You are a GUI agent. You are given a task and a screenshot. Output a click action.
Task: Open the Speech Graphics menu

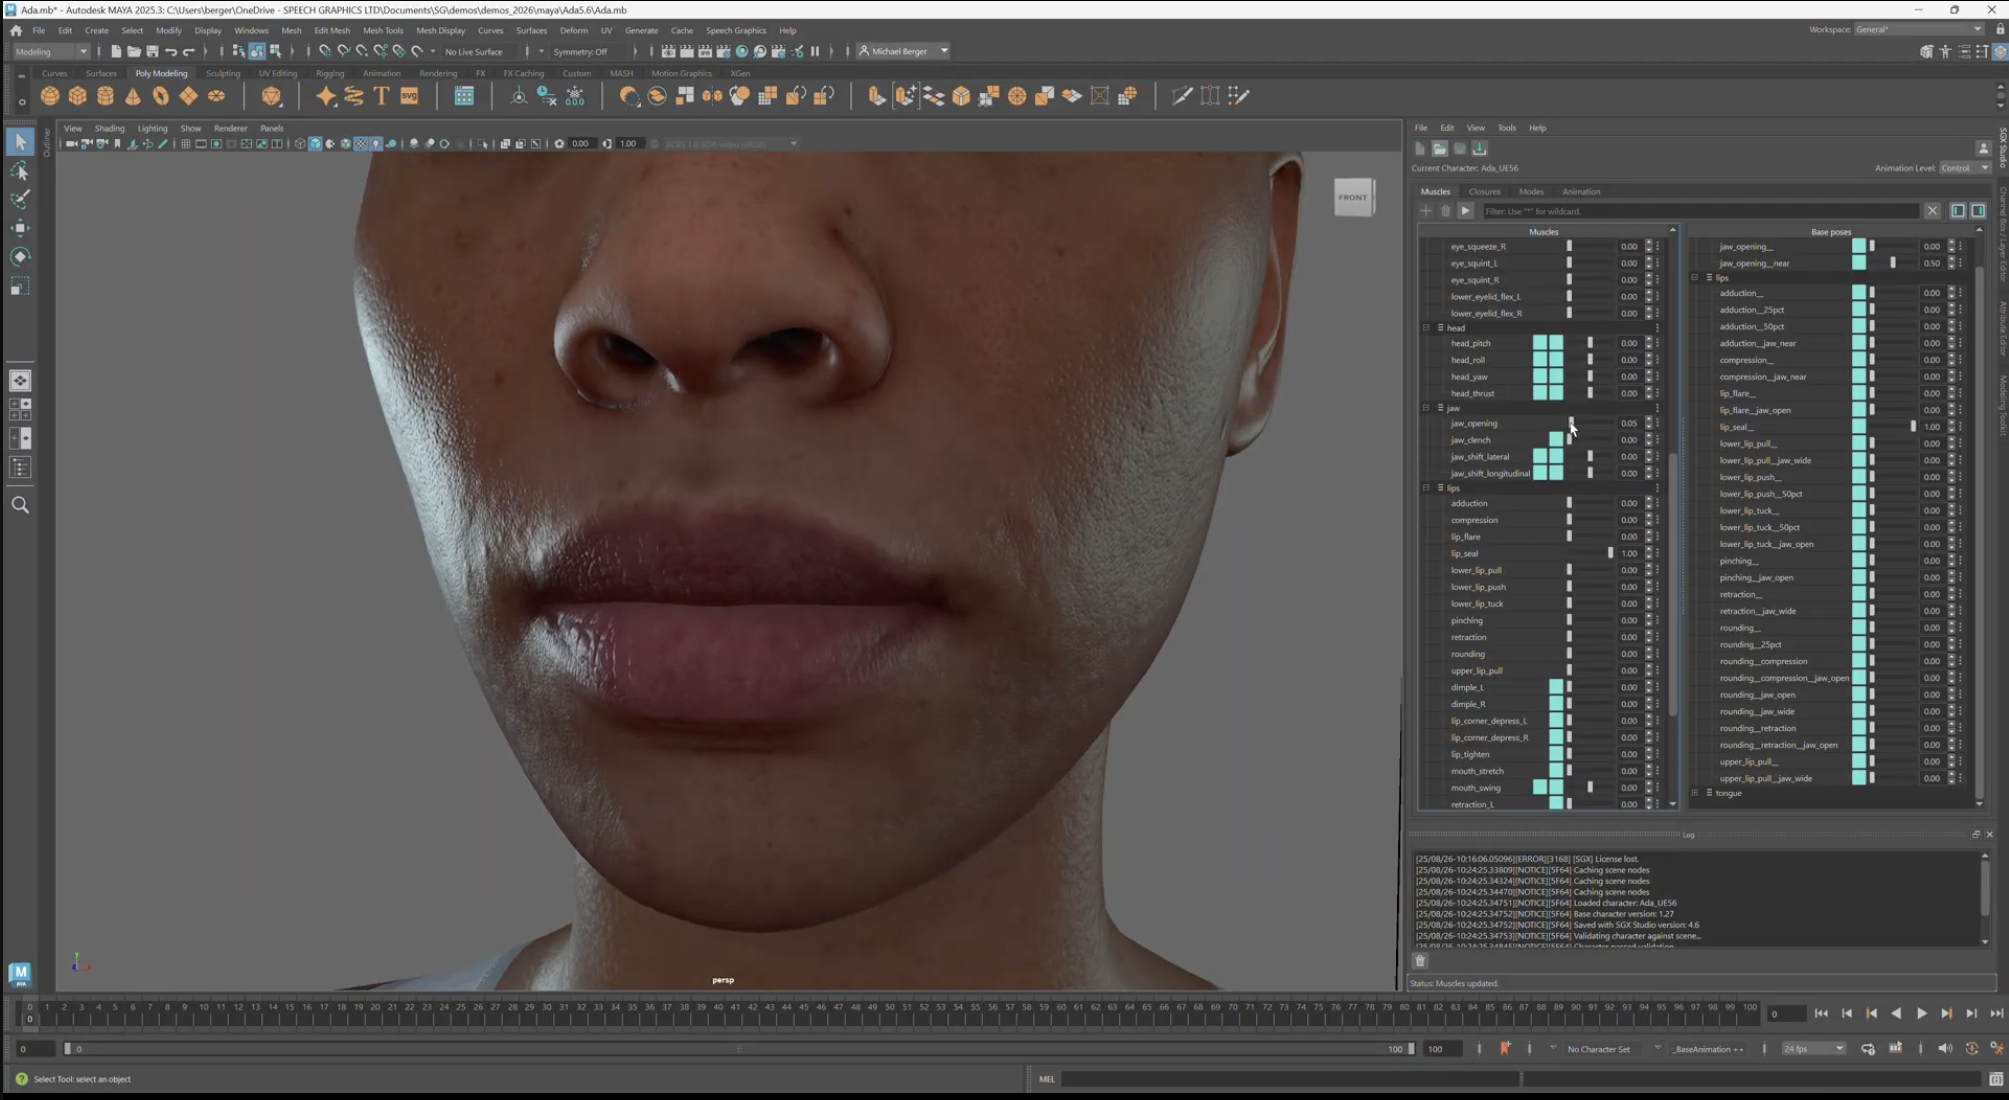(735, 30)
